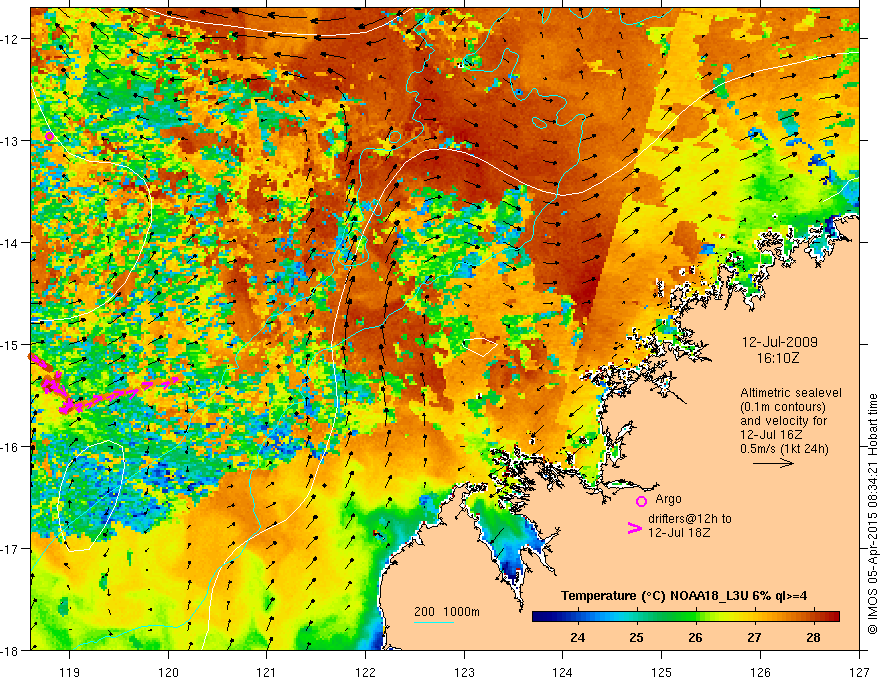Click the '0.5m/s (1kt 24h)' text
The height and width of the screenshot is (680, 880).
(x=785, y=448)
